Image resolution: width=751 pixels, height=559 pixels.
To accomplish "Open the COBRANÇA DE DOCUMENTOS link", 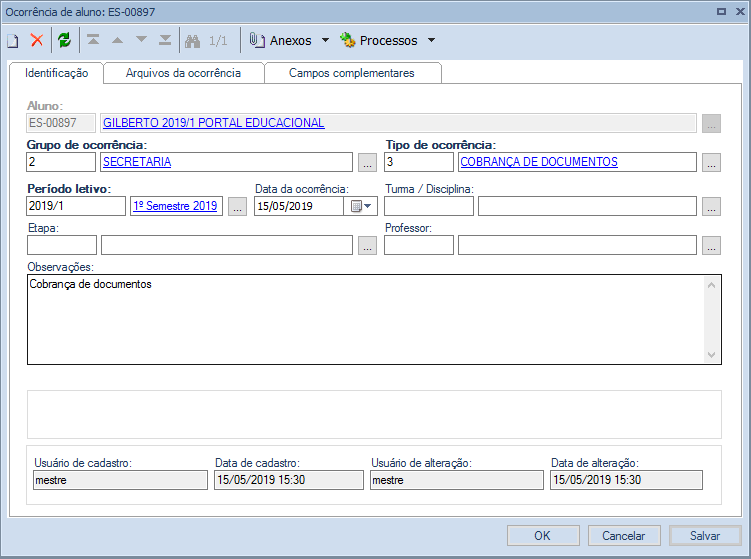I will [x=539, y=162].
